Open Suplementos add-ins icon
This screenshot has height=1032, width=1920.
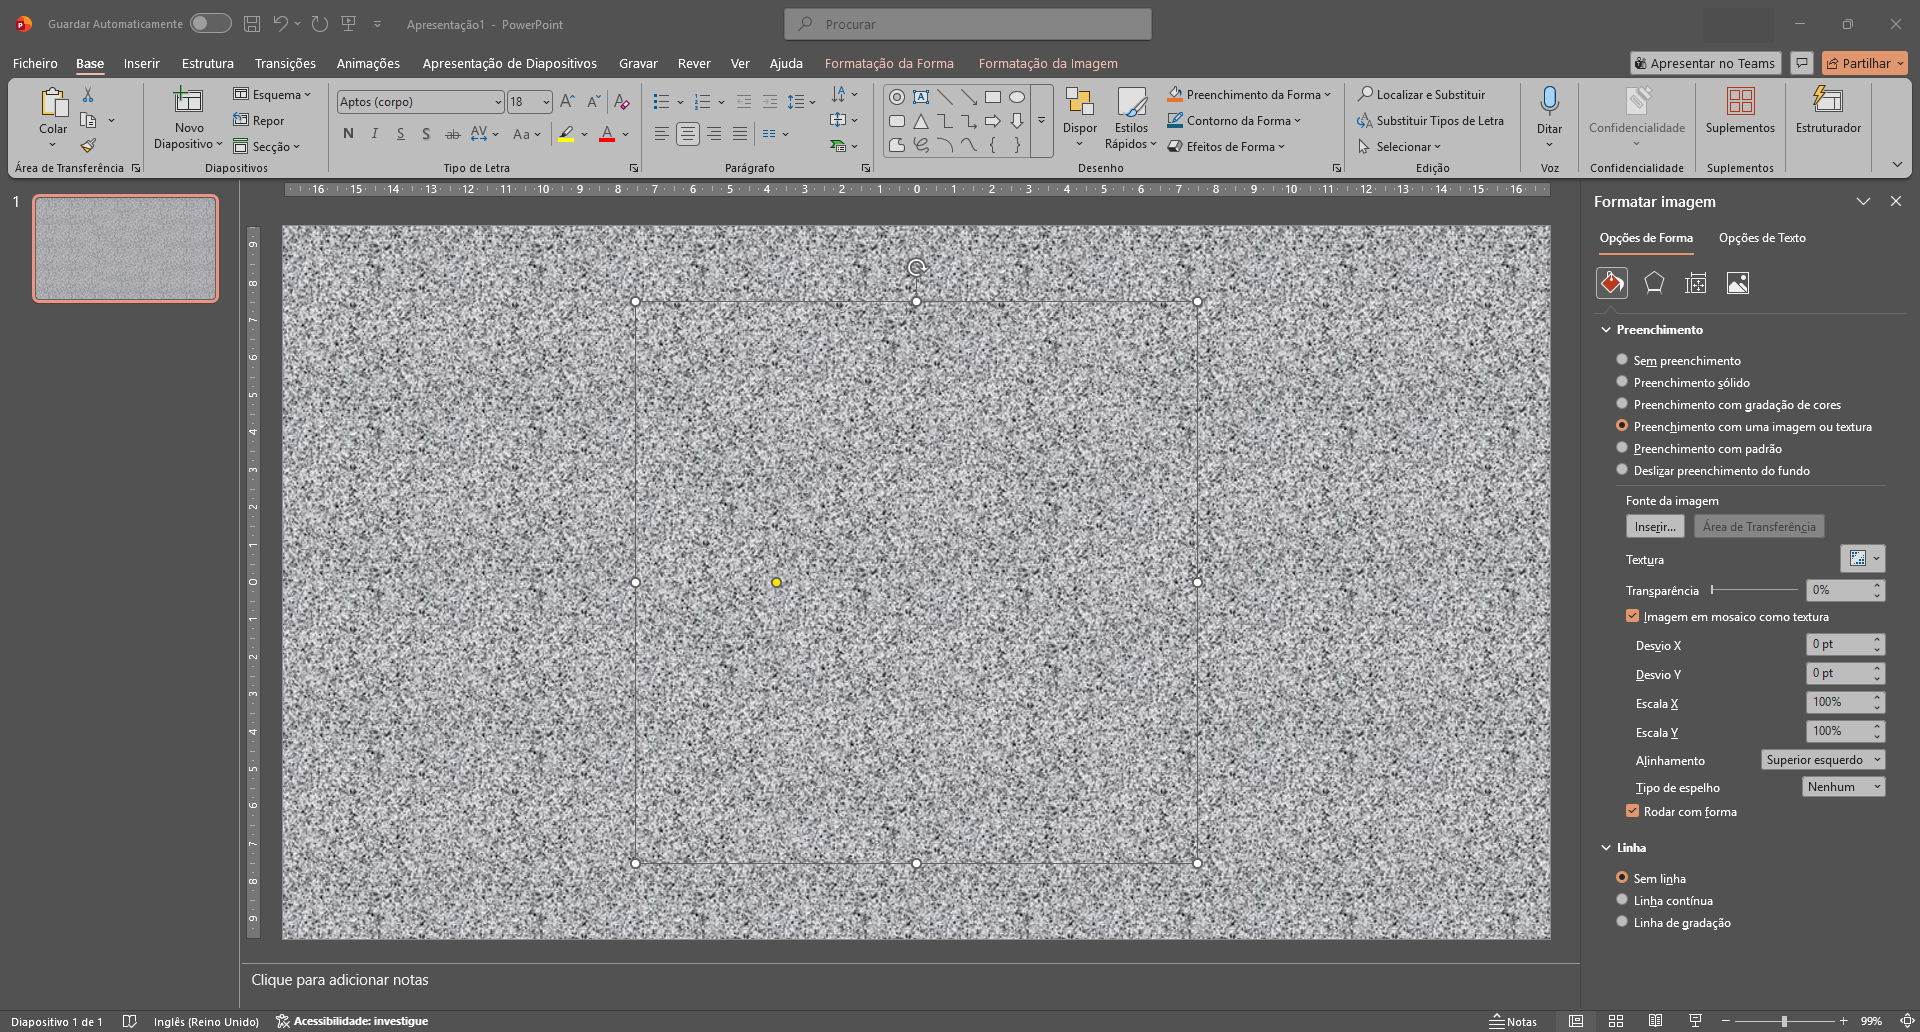click(x=1740, y=101)
